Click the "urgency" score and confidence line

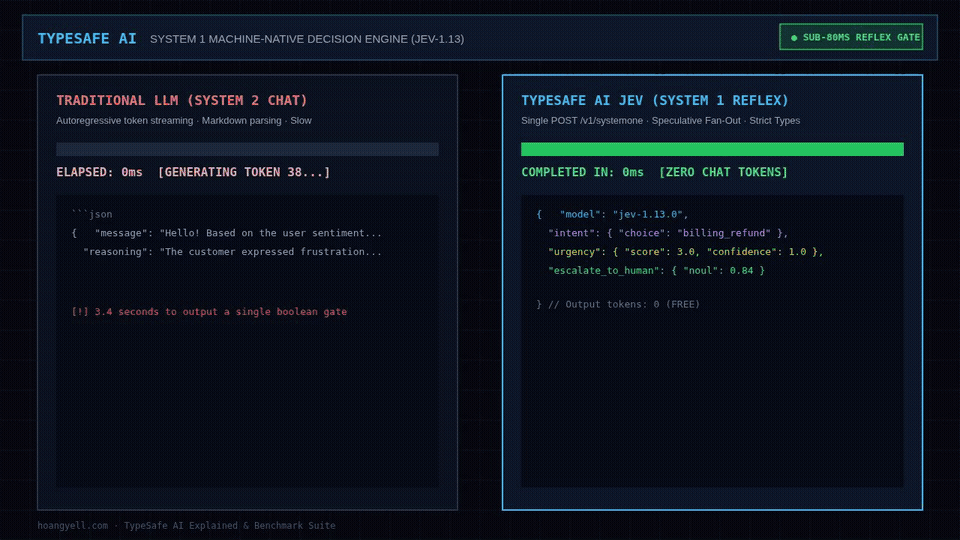686,252
